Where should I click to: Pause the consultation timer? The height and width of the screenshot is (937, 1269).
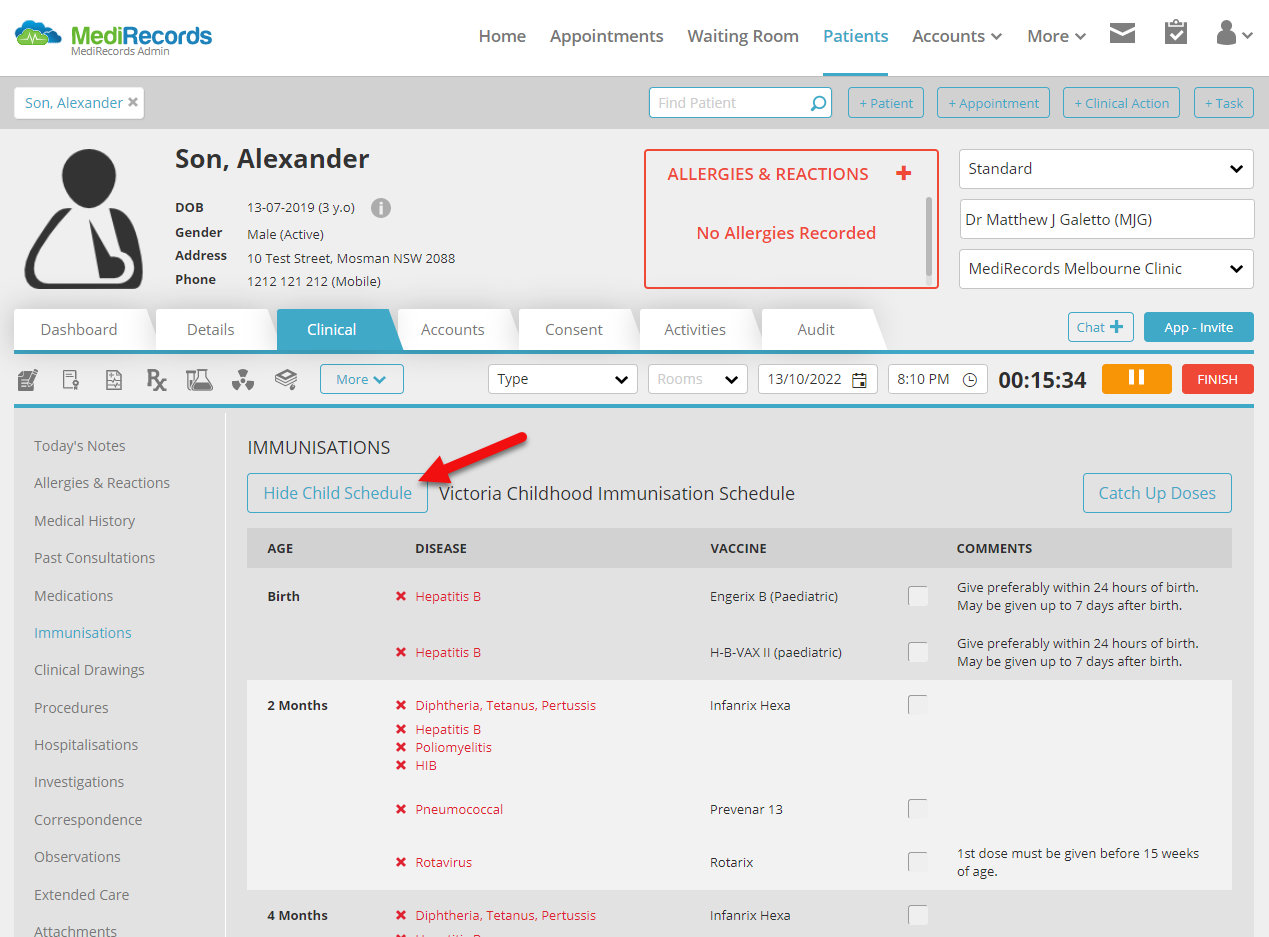pos(1137,379)
